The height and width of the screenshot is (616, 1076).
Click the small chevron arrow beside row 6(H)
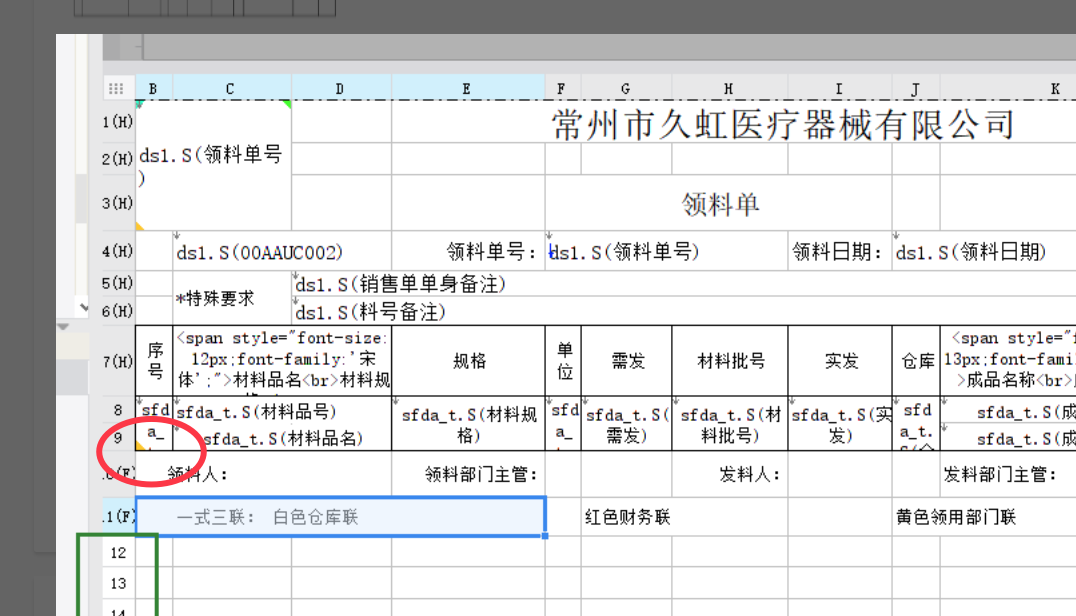click(x=84, y=307)
